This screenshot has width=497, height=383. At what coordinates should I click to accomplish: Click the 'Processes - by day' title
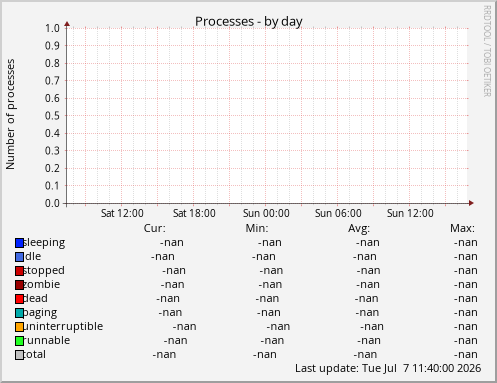pos(249,22)
